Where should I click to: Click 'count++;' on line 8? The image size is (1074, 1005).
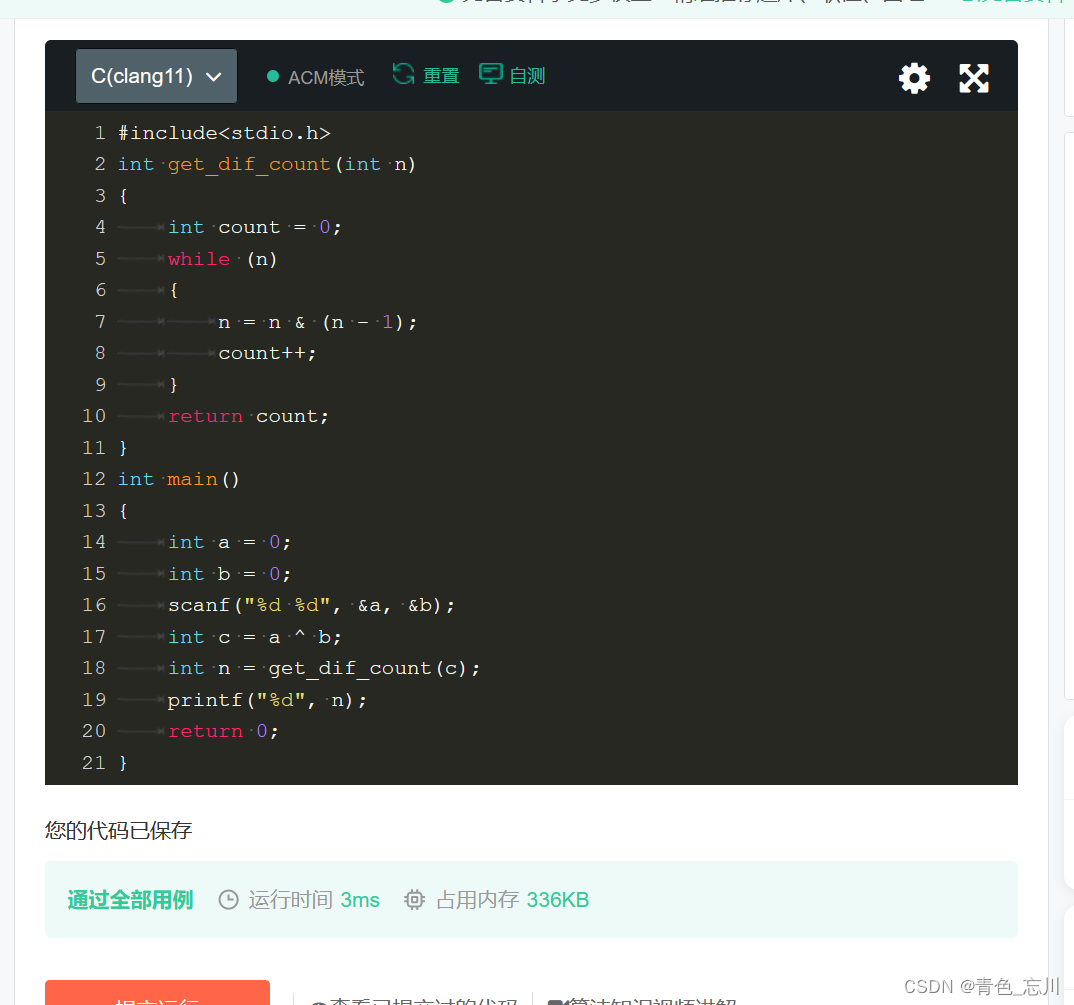[267, 353]
